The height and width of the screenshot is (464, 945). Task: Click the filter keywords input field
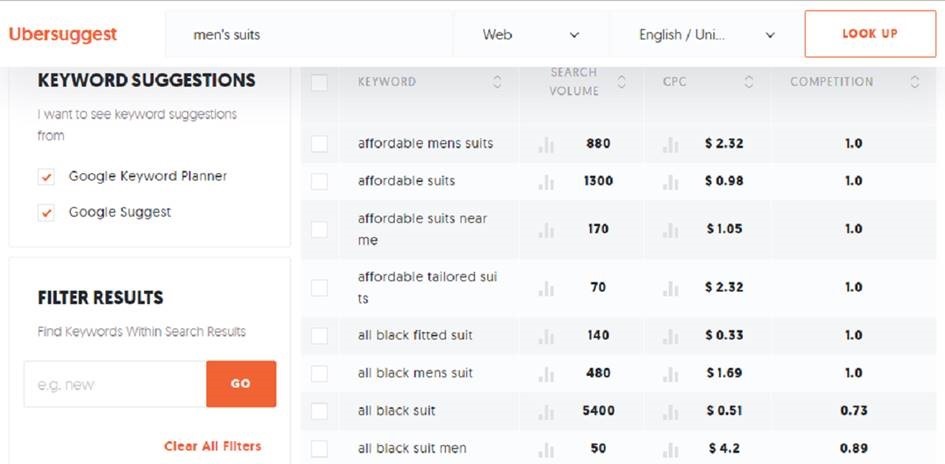click(114, 384)
